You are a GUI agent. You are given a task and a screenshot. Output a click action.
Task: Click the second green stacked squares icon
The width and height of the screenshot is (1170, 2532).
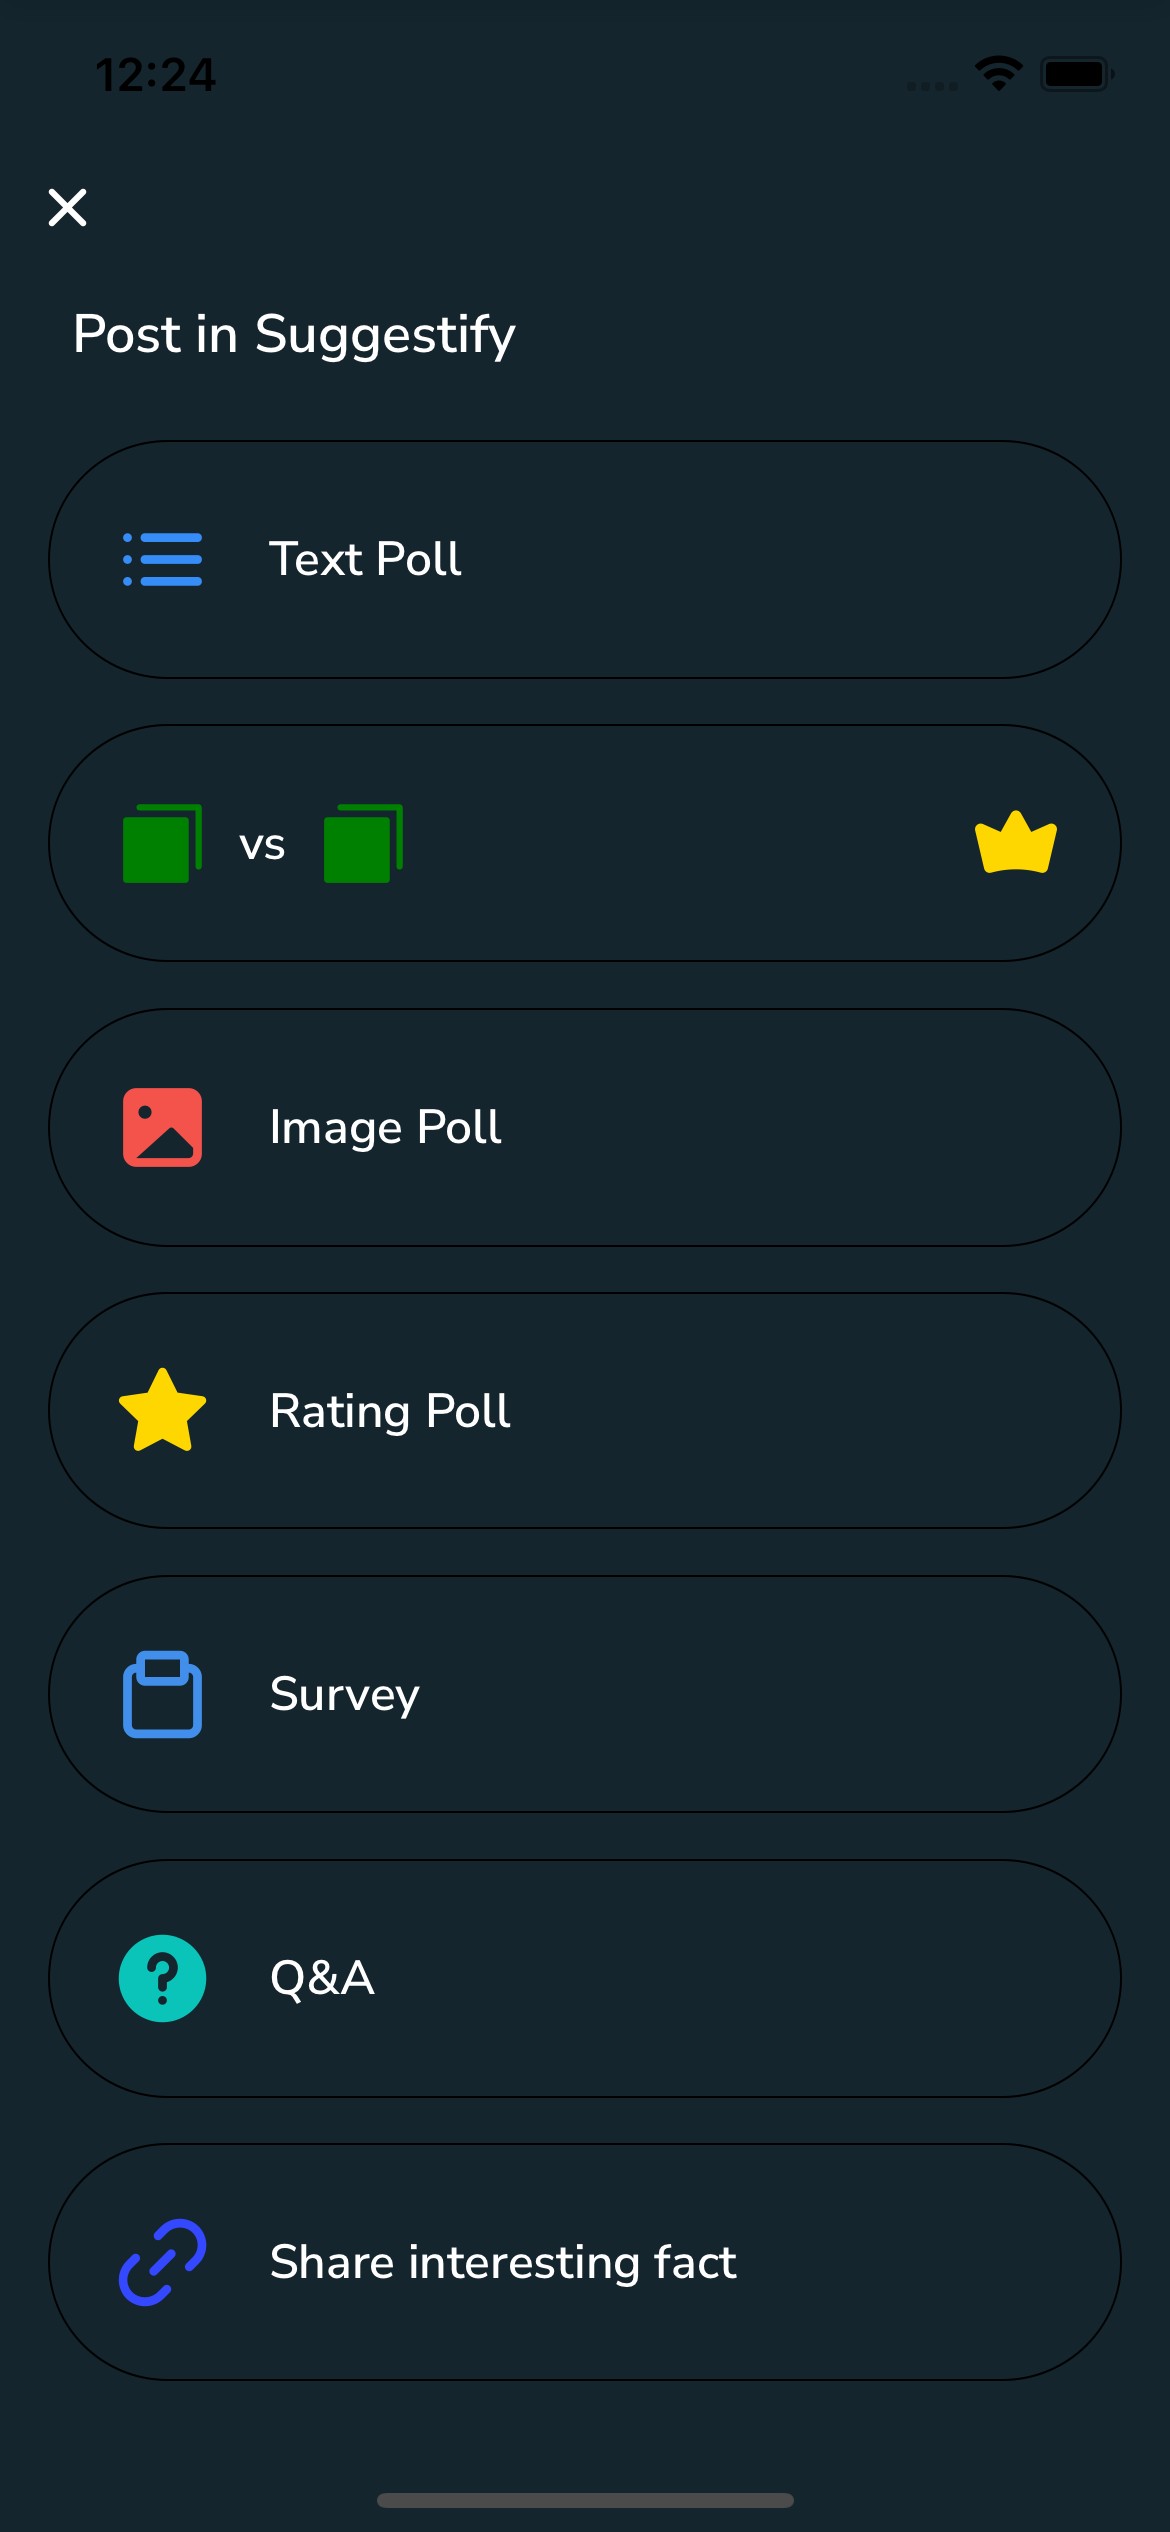(x=363, y=844)
